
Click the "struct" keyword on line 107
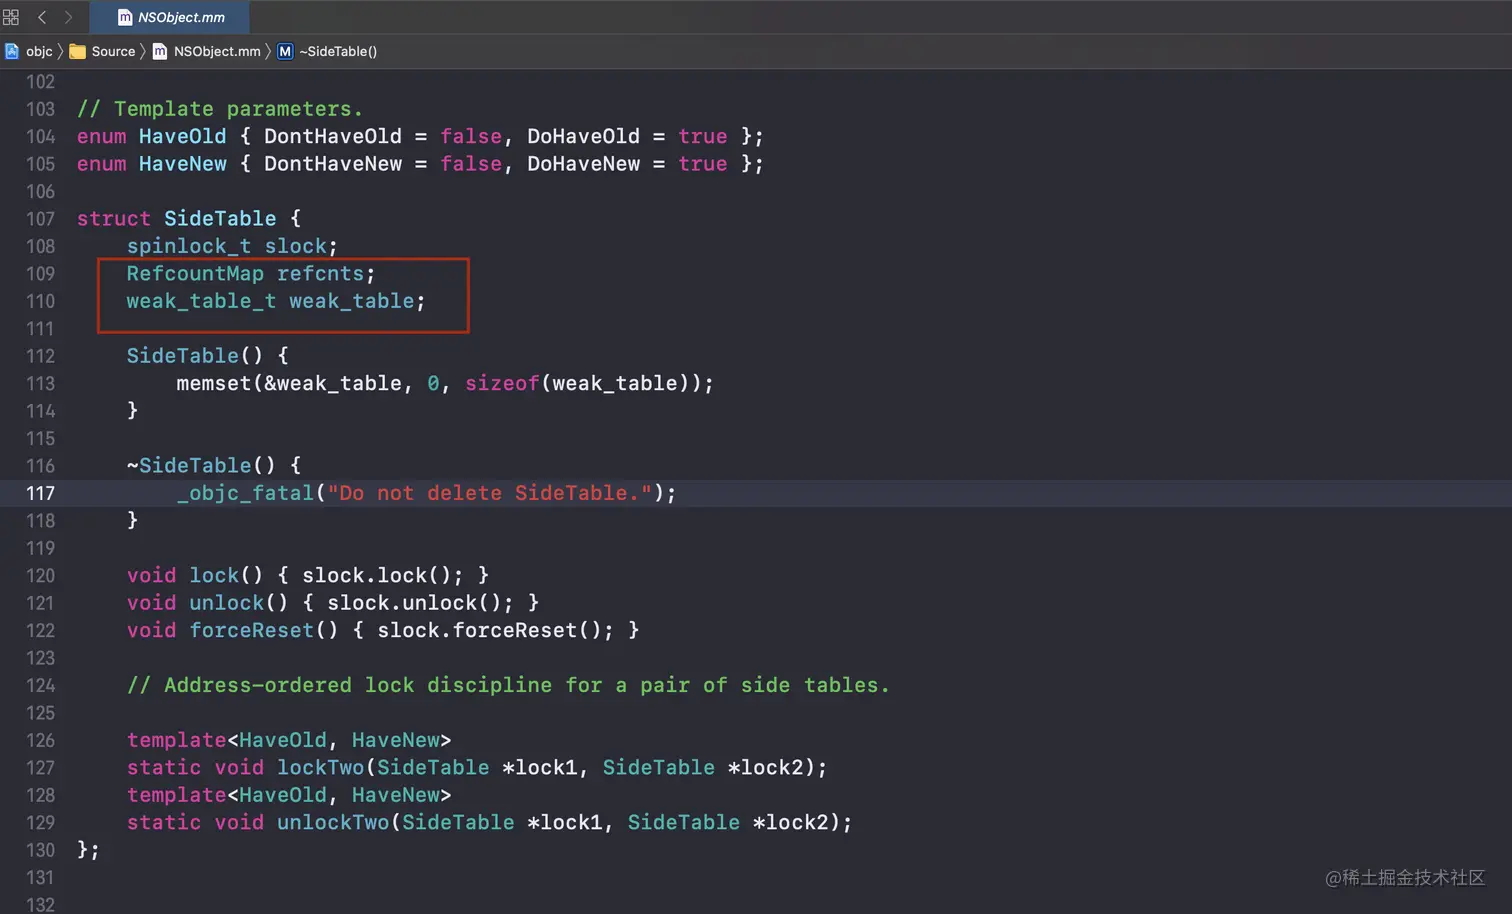(x=114, y=218)
